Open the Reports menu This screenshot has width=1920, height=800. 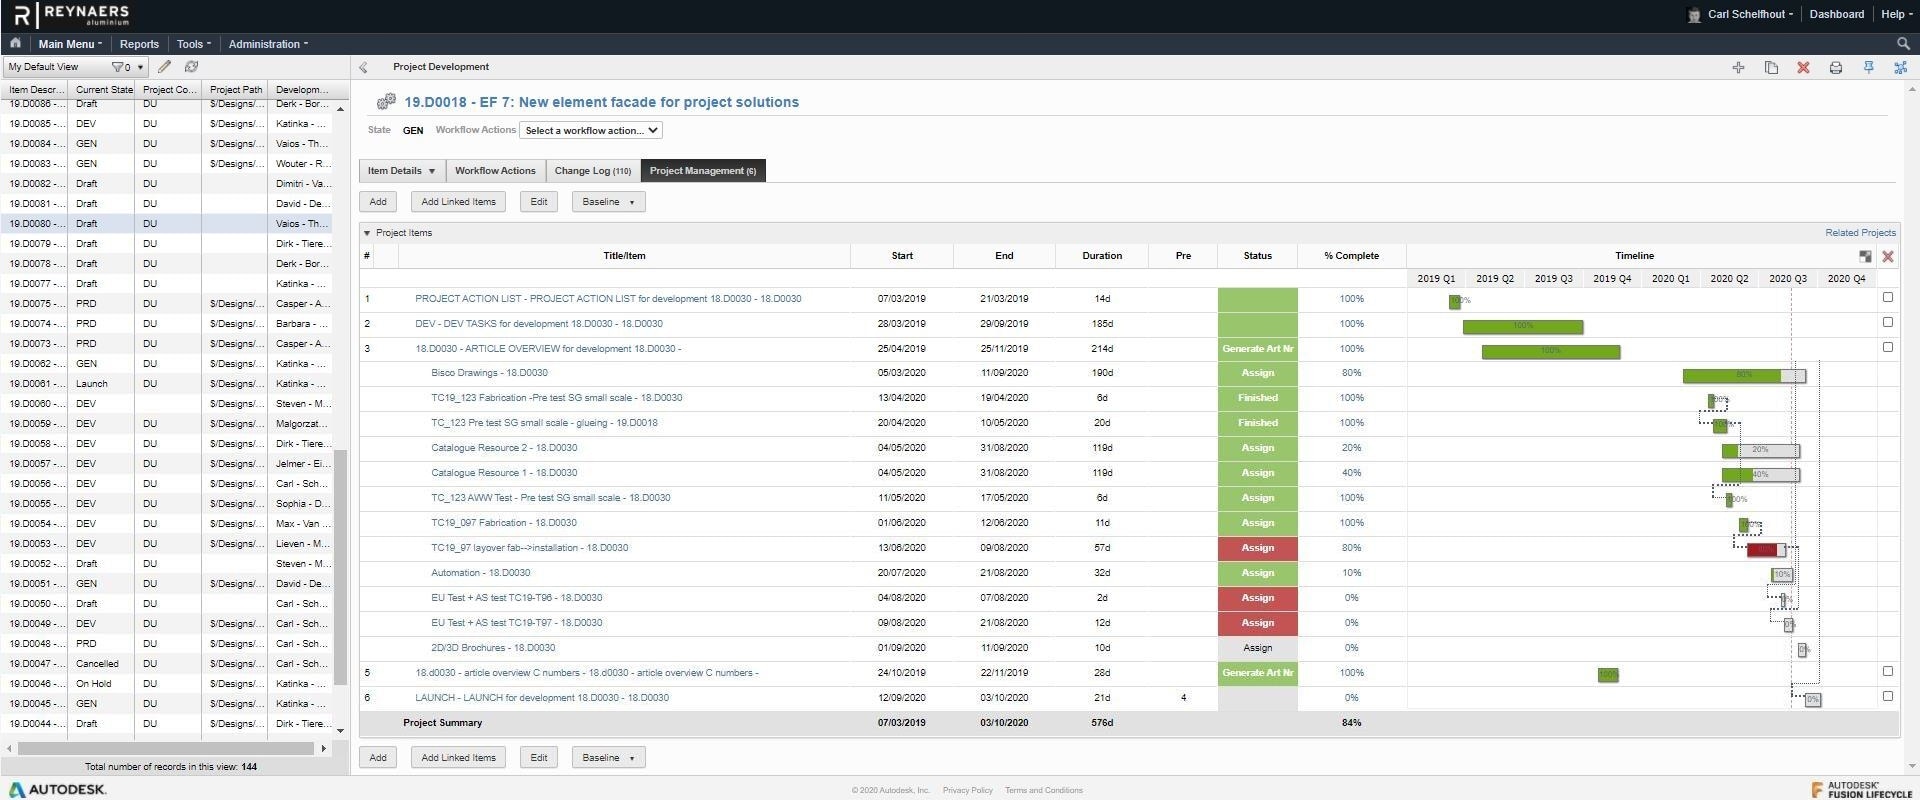click(139, 44)
